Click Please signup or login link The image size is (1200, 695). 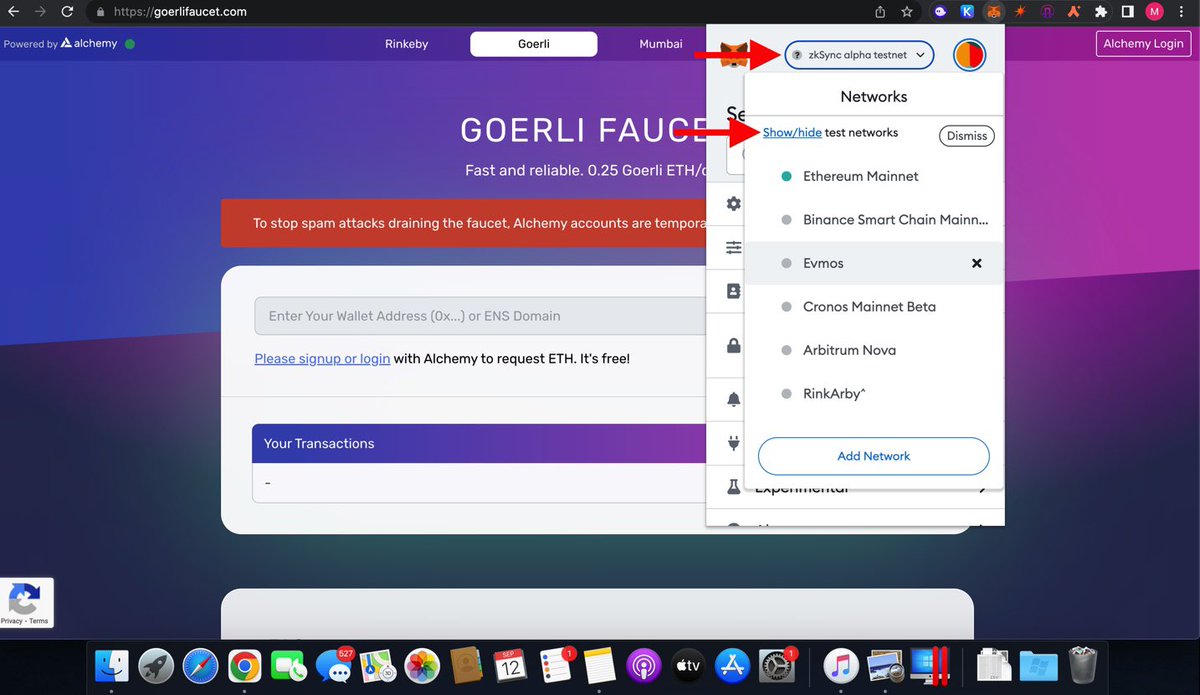click(322, 359)
